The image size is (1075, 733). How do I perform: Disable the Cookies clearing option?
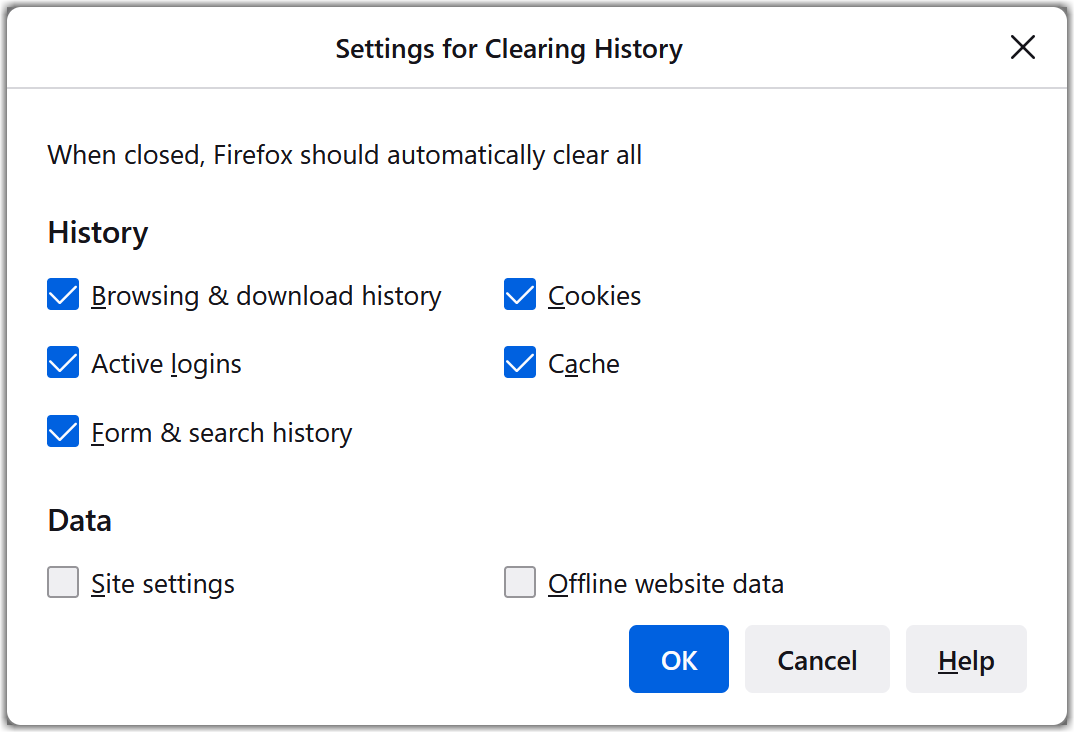pos(520,294)
